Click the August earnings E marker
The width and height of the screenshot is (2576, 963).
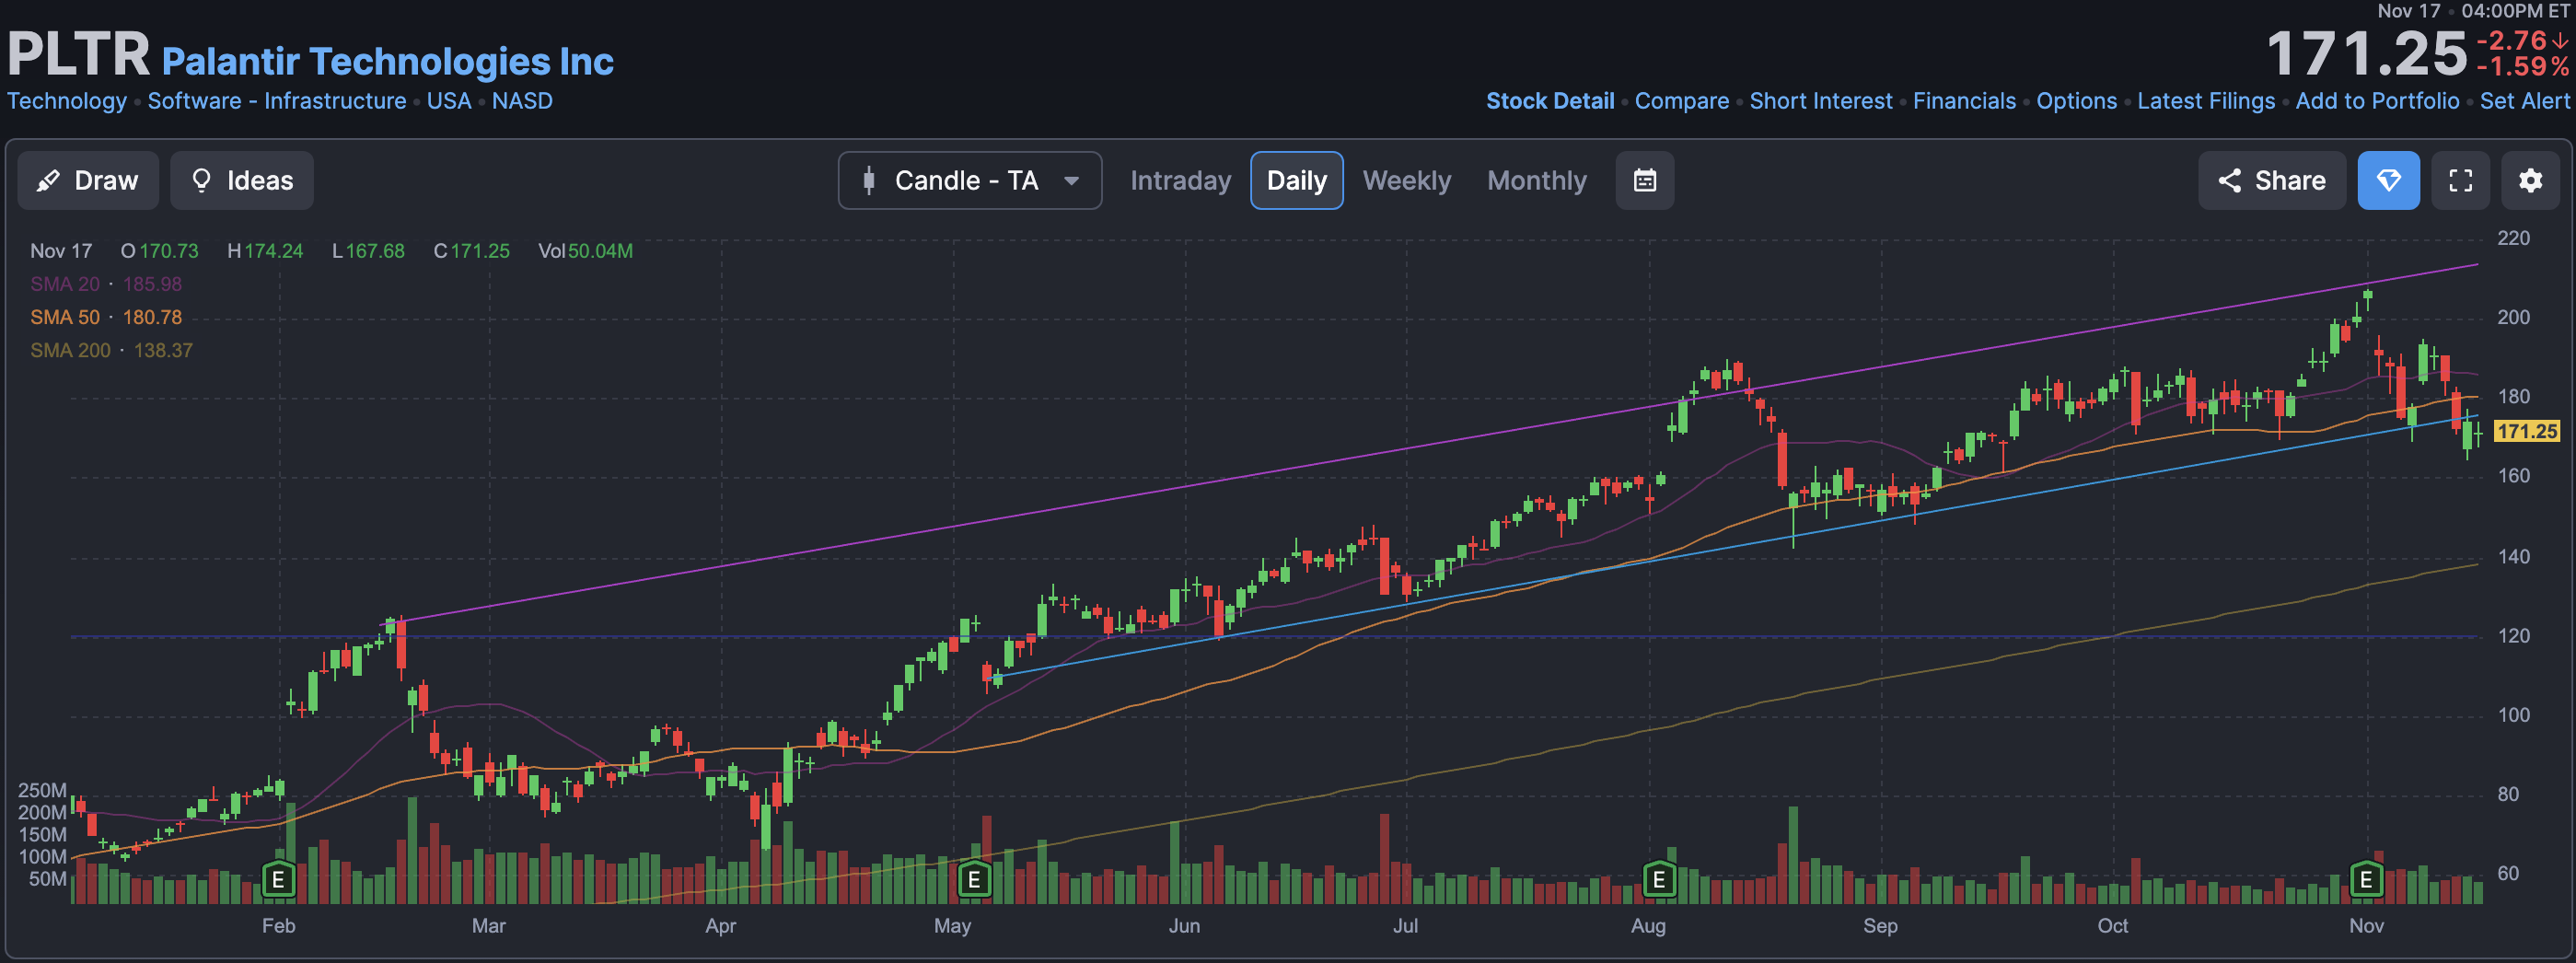pyautogui.click(x=1658, y=879)
